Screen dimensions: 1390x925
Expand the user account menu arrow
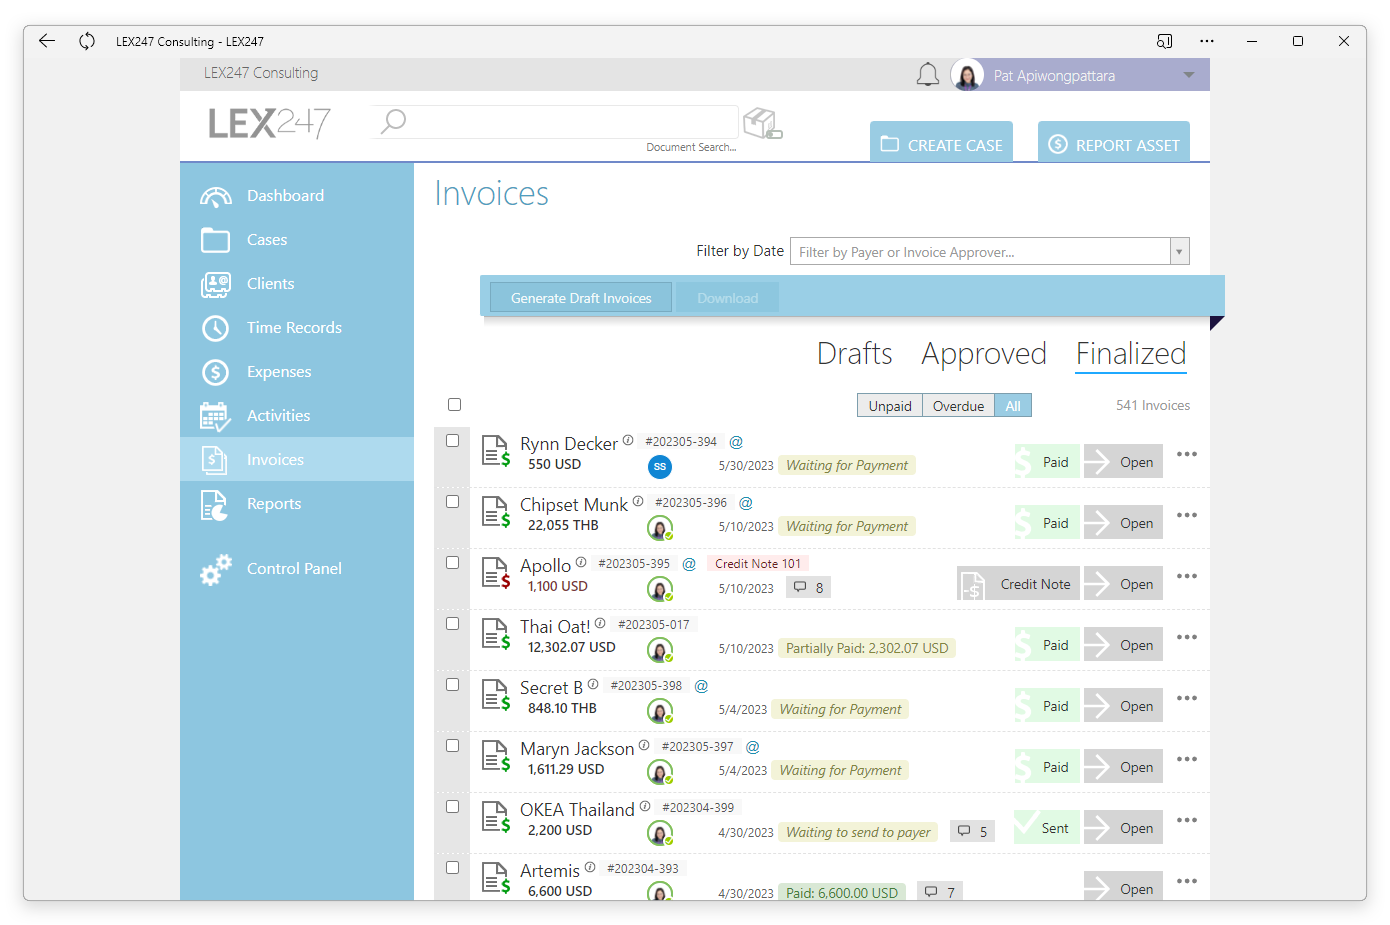coord(1189,75)
